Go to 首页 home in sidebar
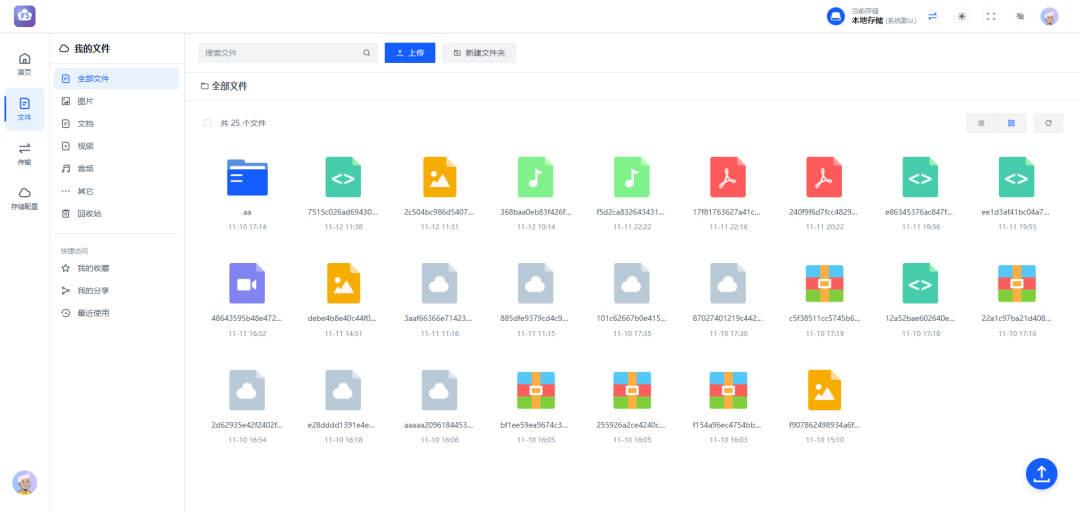 click(24, 64)
